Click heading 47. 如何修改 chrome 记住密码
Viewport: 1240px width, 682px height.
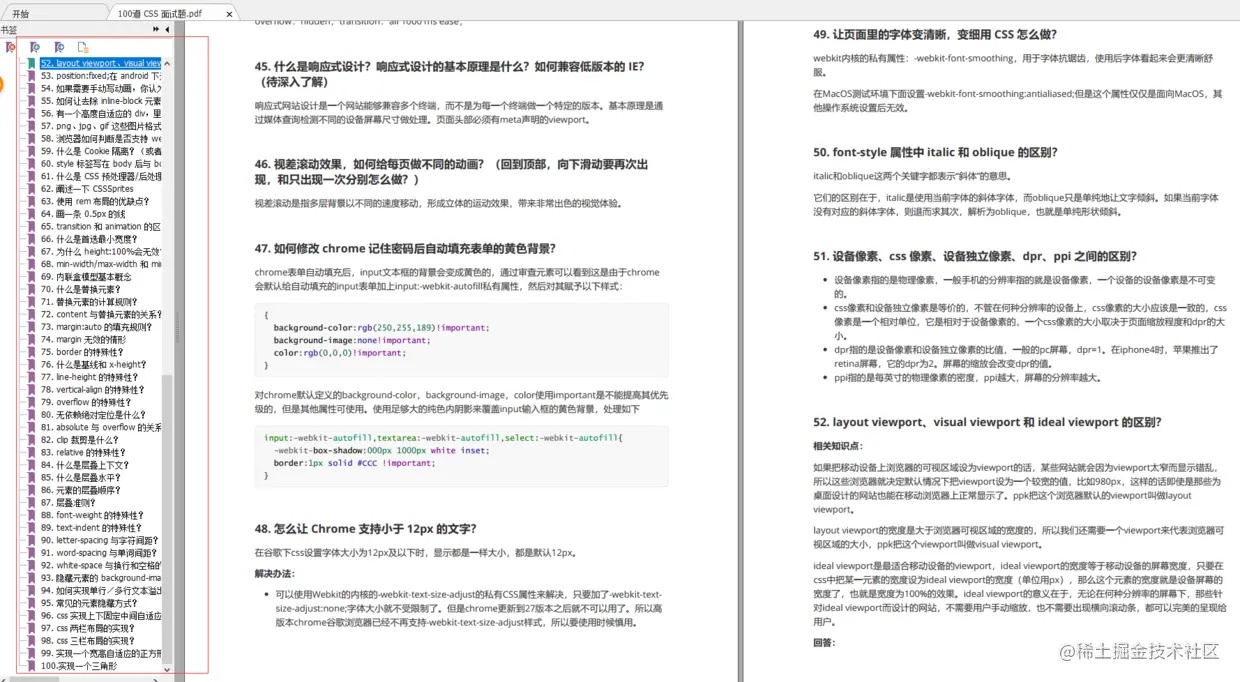pyautogui.click(x=405, y=249)
